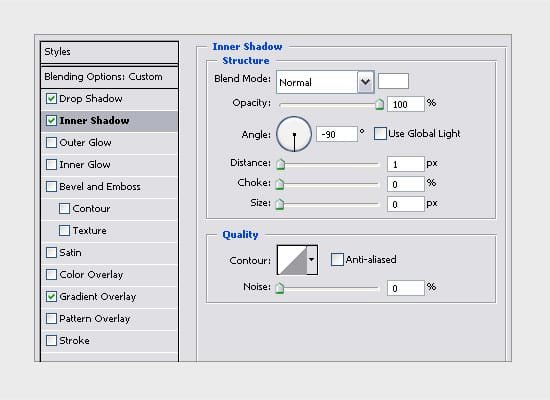Click the Angle dial control
This screenshot has width=550, height=400.
click(x=294, y=134)
